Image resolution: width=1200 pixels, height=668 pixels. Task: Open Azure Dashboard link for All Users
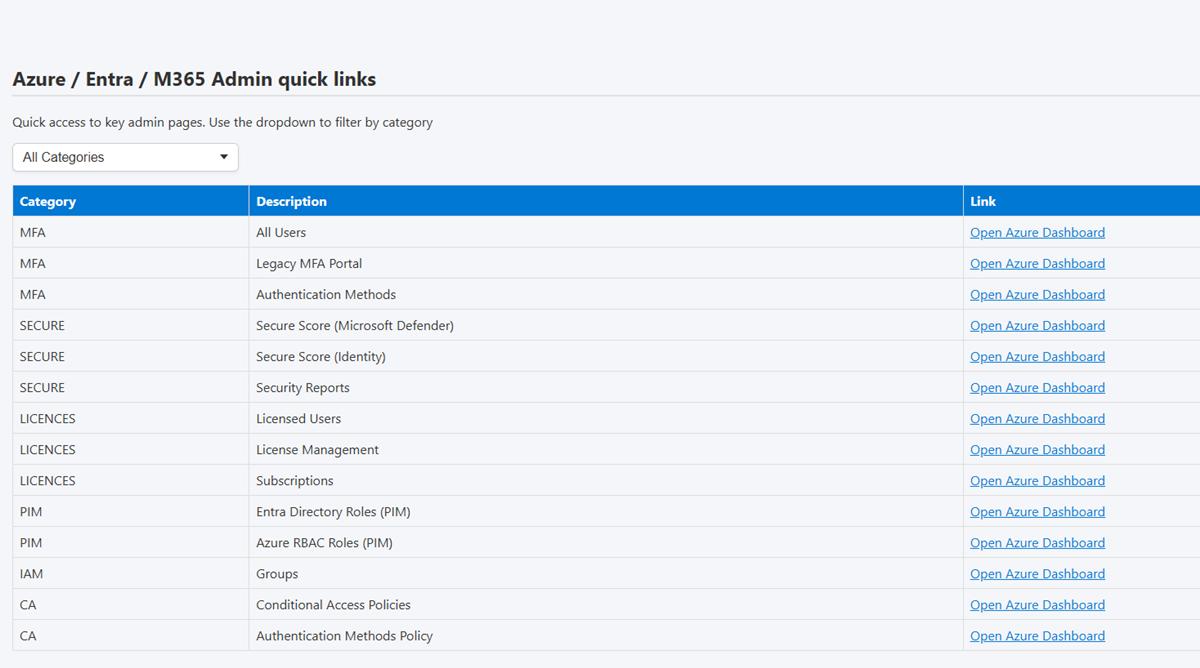1037,233
